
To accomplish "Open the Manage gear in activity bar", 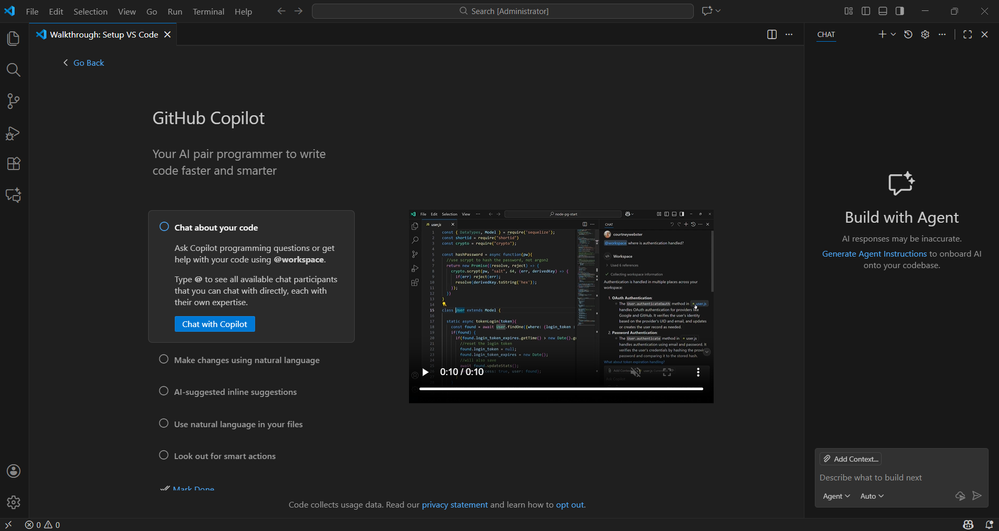I will coord(13,502).
